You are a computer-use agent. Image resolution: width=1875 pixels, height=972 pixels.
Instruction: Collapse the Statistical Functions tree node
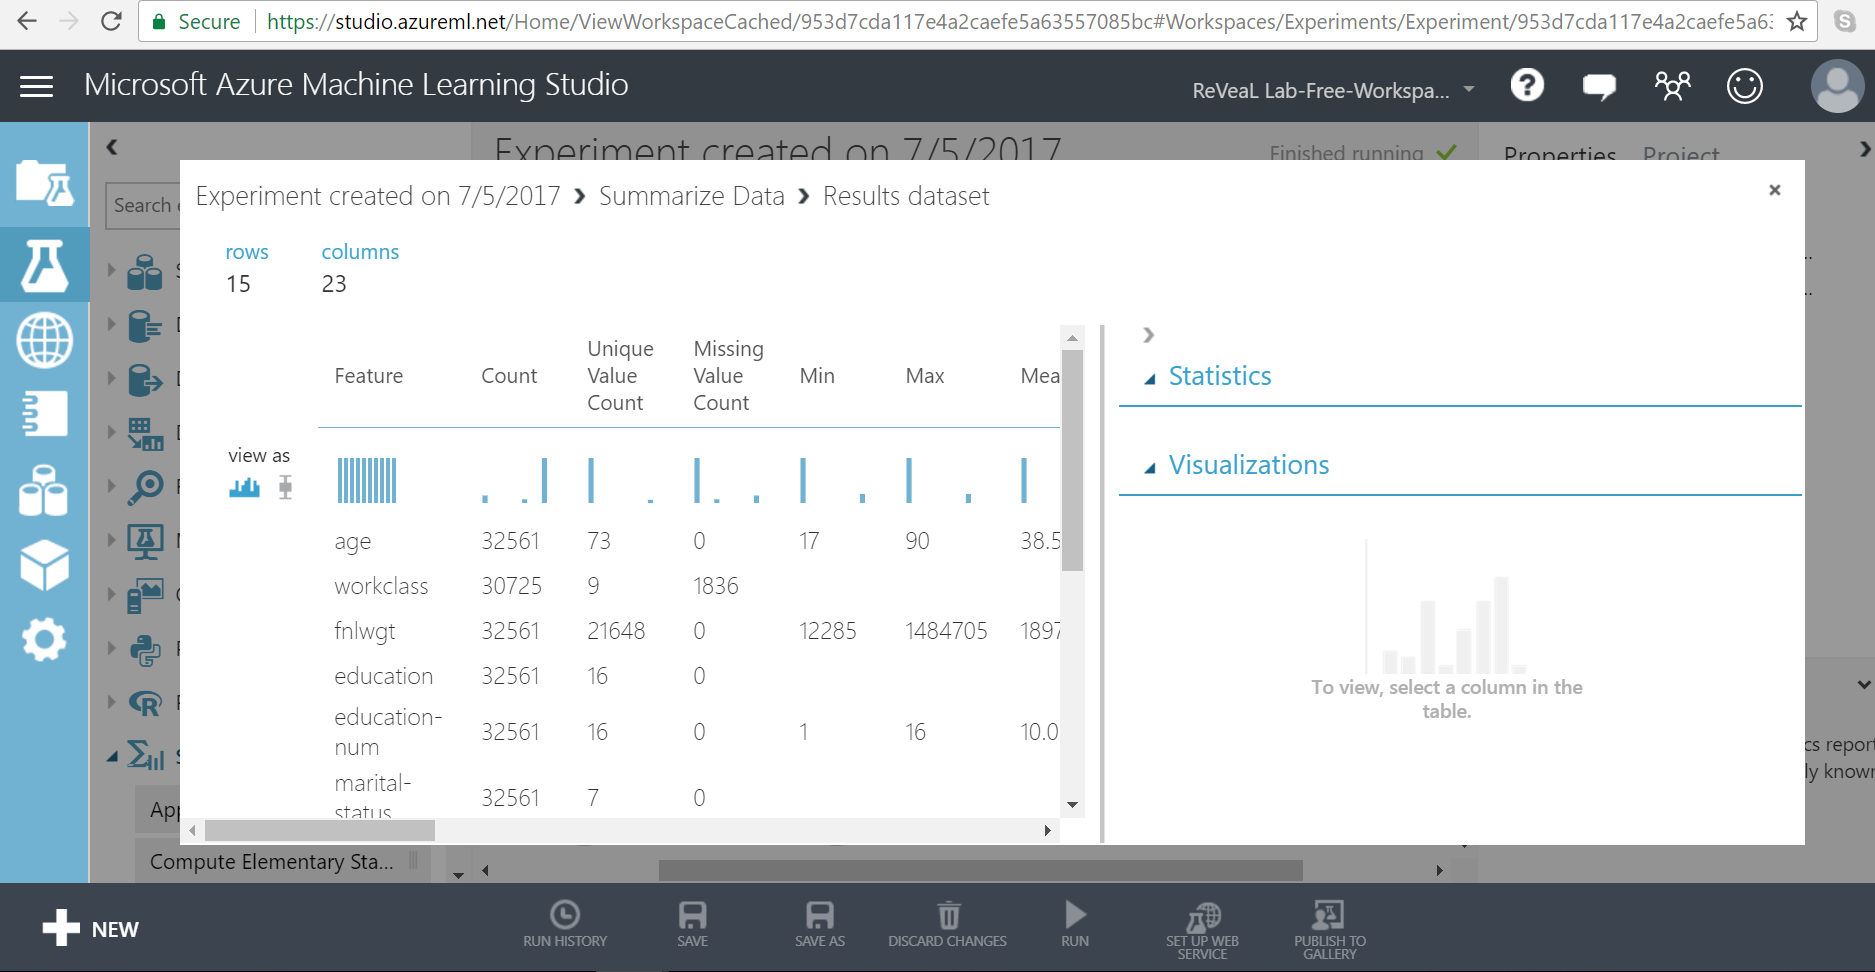112,757
